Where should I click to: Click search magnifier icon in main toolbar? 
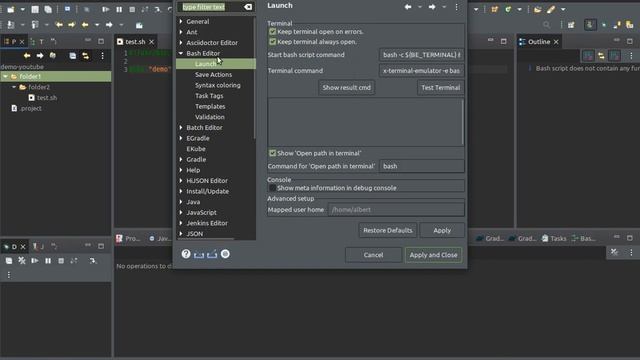[546, 25]
